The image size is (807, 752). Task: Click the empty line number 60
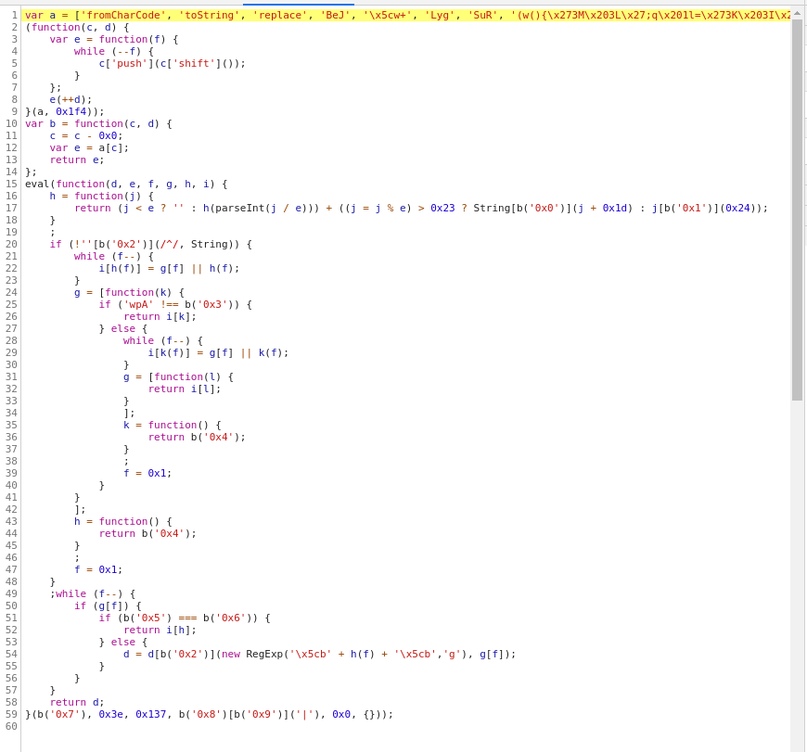point(11,726)
